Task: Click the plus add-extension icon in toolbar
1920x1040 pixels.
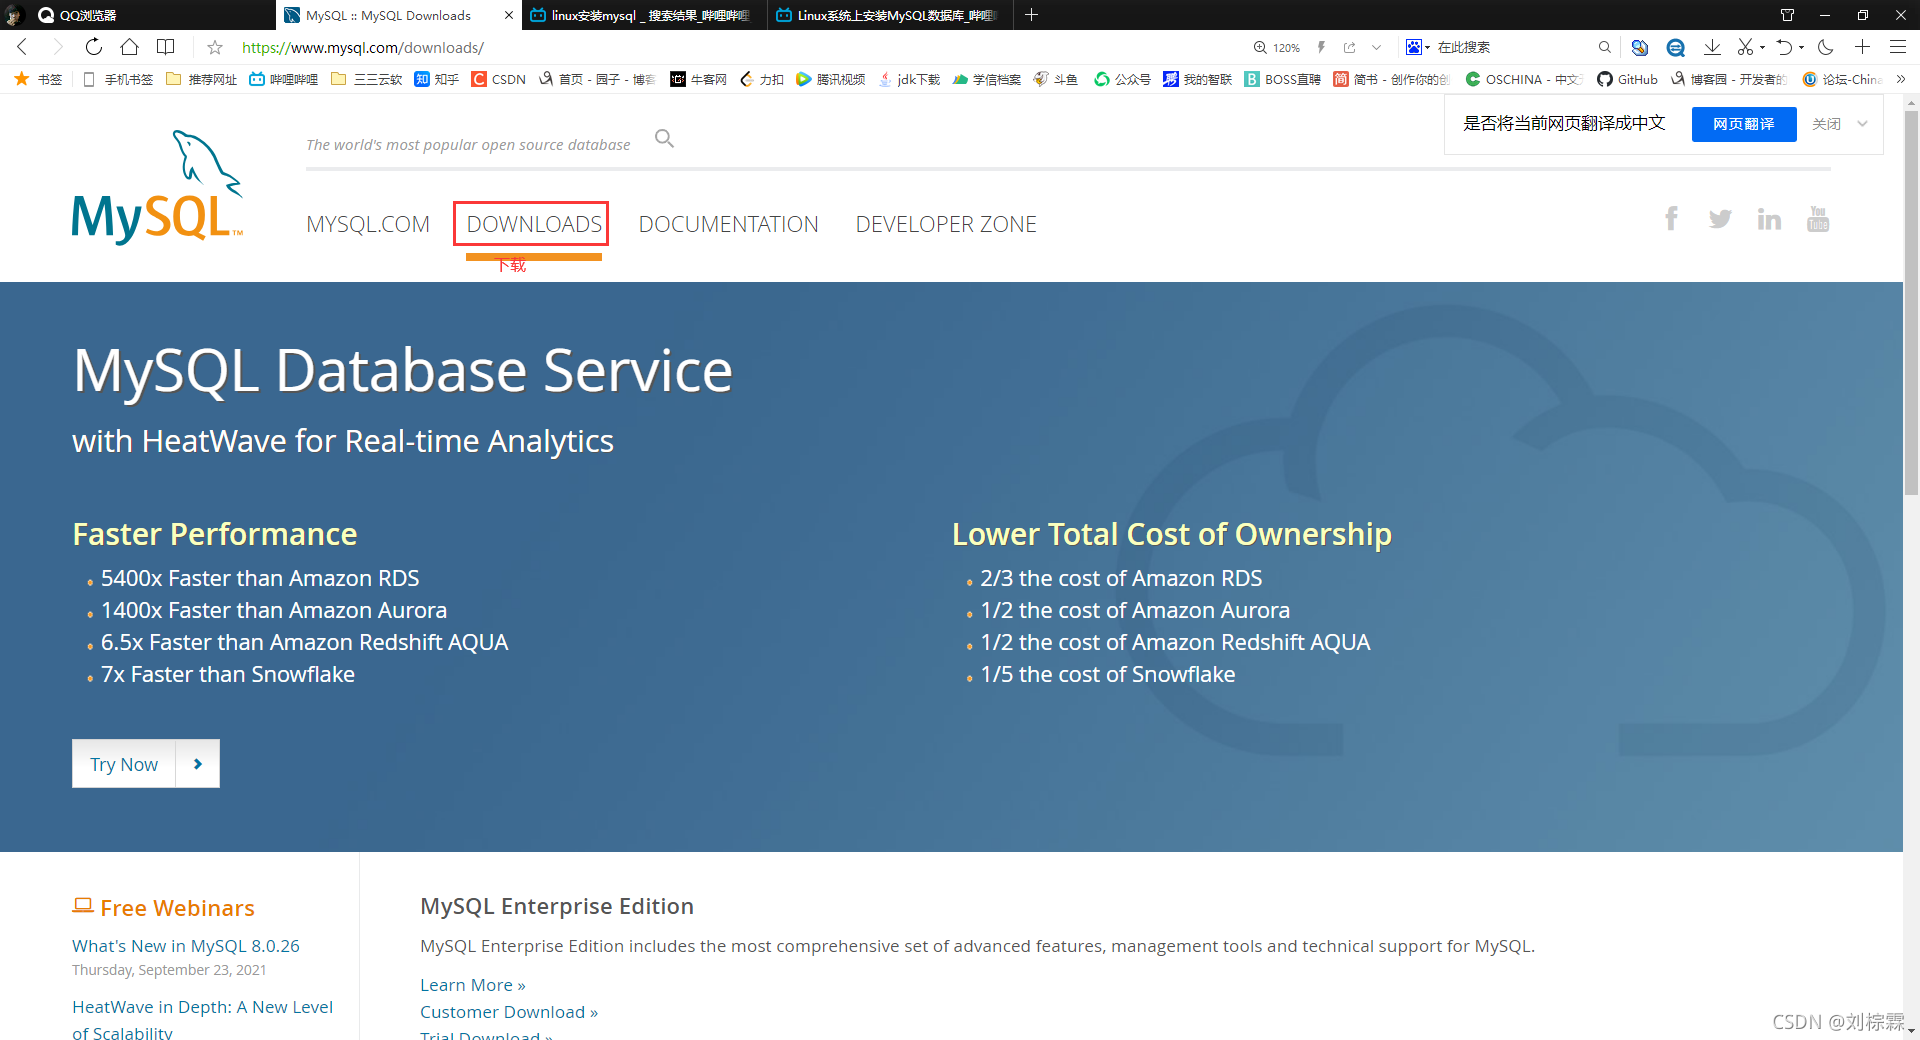Action: click(1862, 47)
